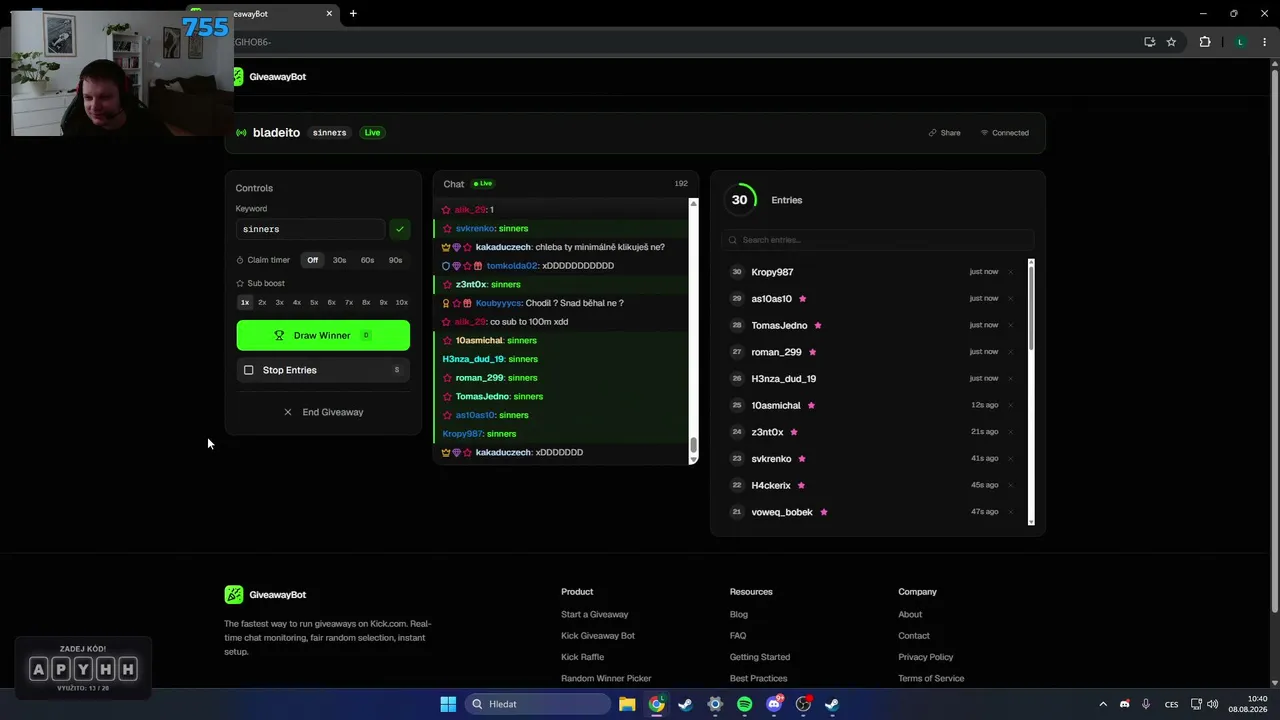This screenshot has width=1280, height=720.
Task: Select the 2x sub boost
Action: pyautogui.click(x=262, y=302)
